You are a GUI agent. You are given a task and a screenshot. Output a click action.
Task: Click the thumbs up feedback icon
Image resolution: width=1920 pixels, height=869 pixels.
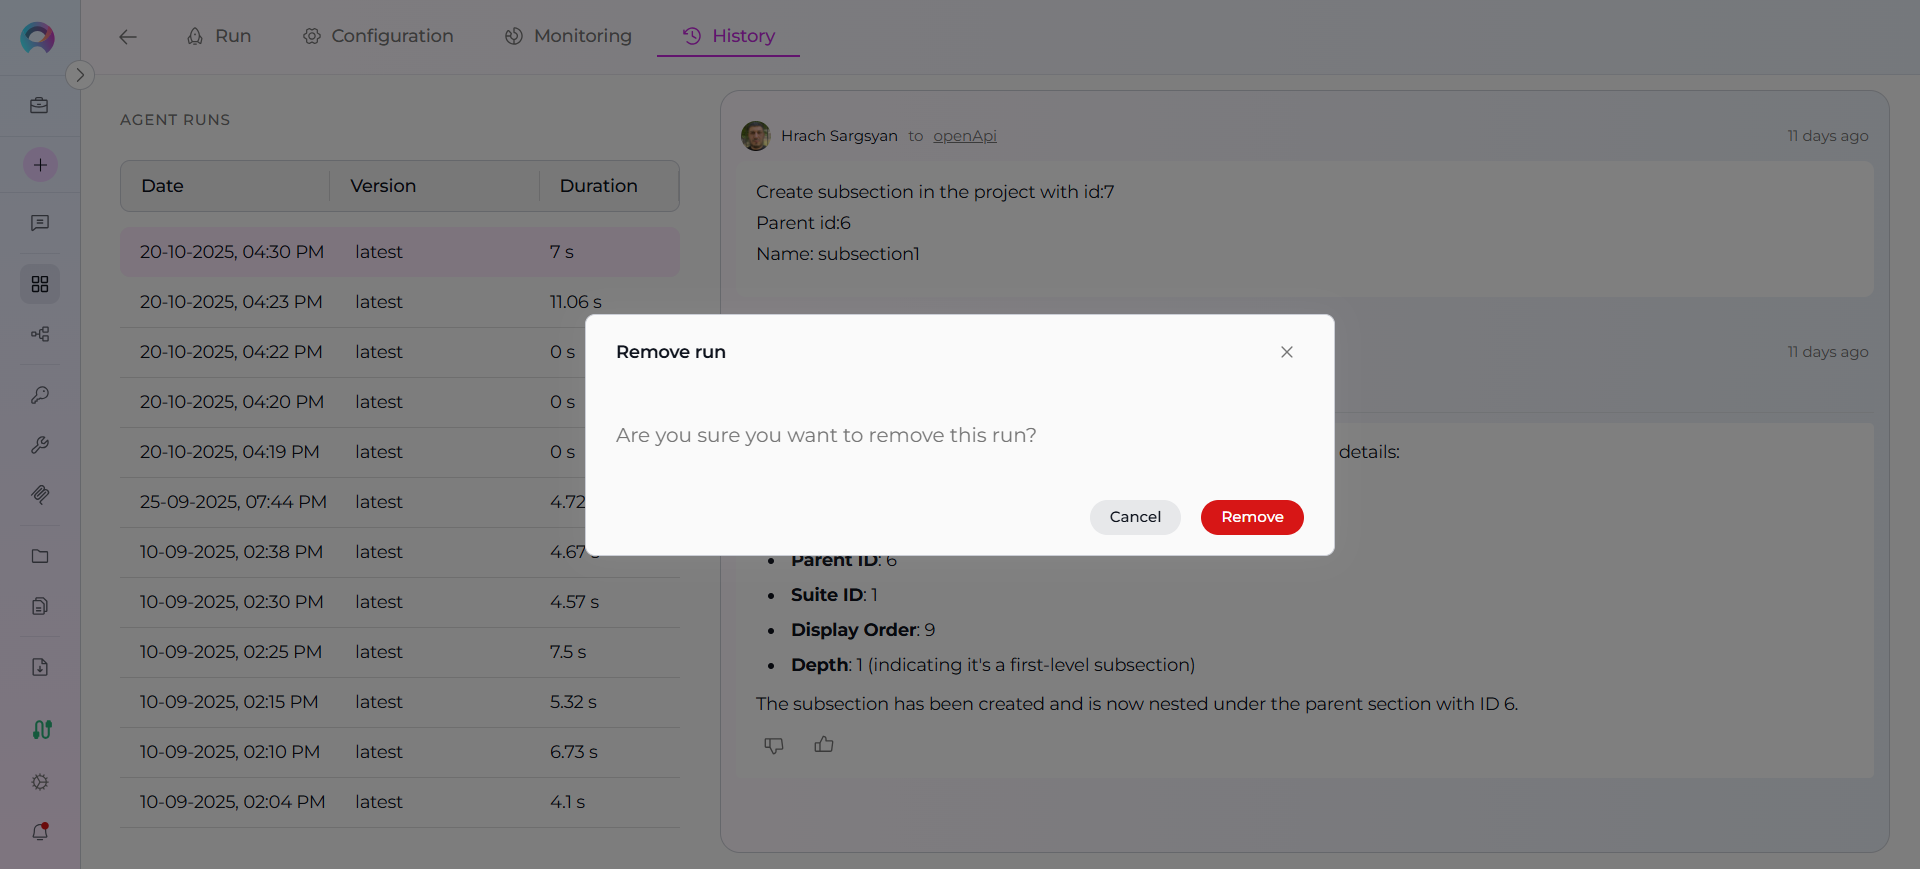pos(824,745)
